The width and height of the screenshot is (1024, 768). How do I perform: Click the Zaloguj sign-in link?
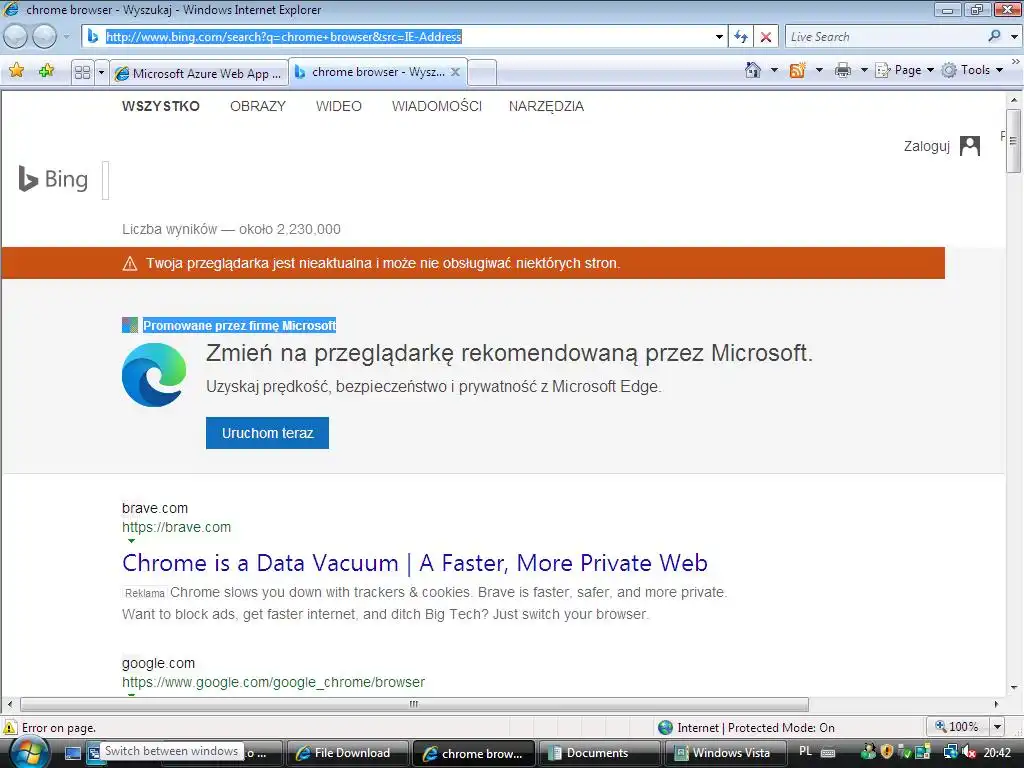pyautogui.click(x=926, y=146)
